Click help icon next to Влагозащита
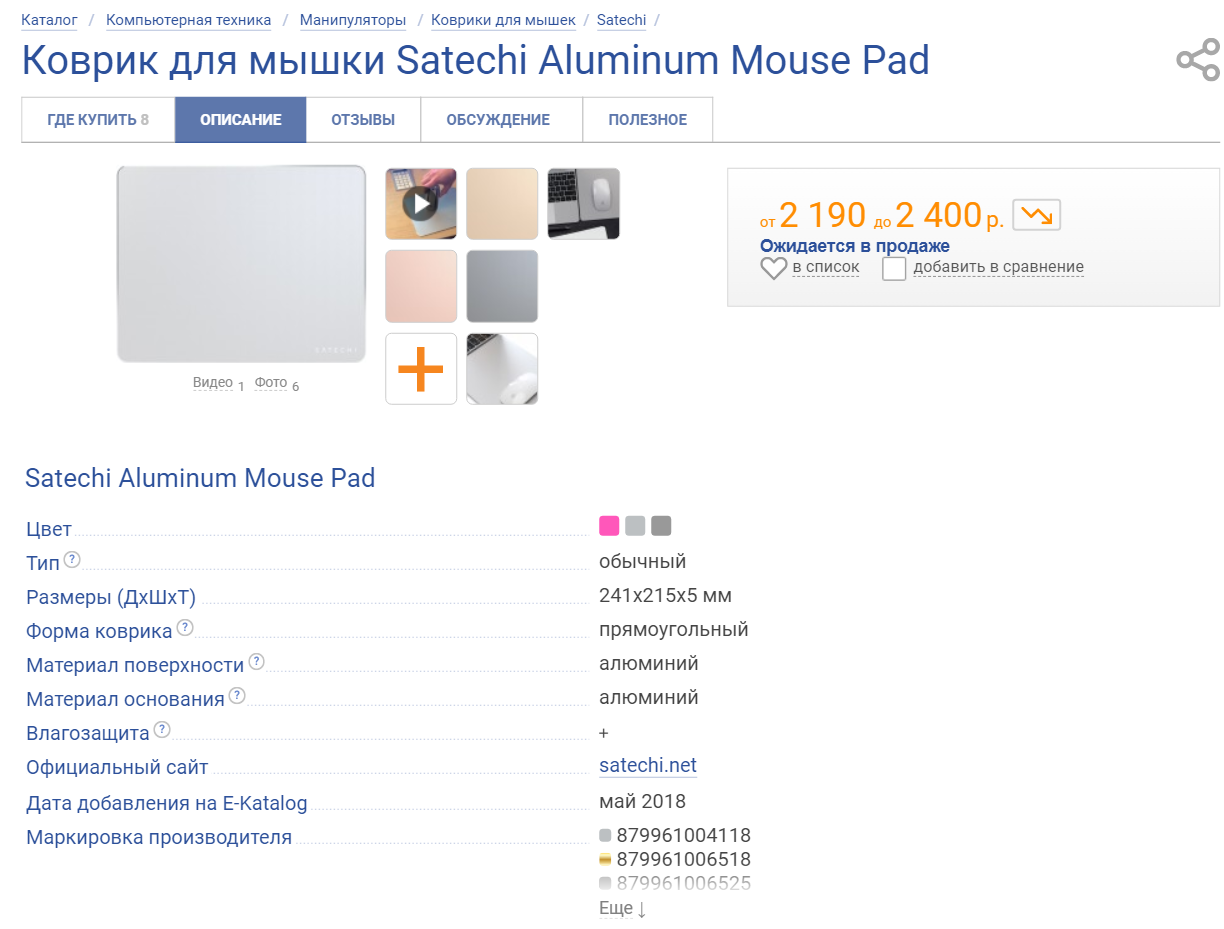1224x929 pixels. [162, 730]
